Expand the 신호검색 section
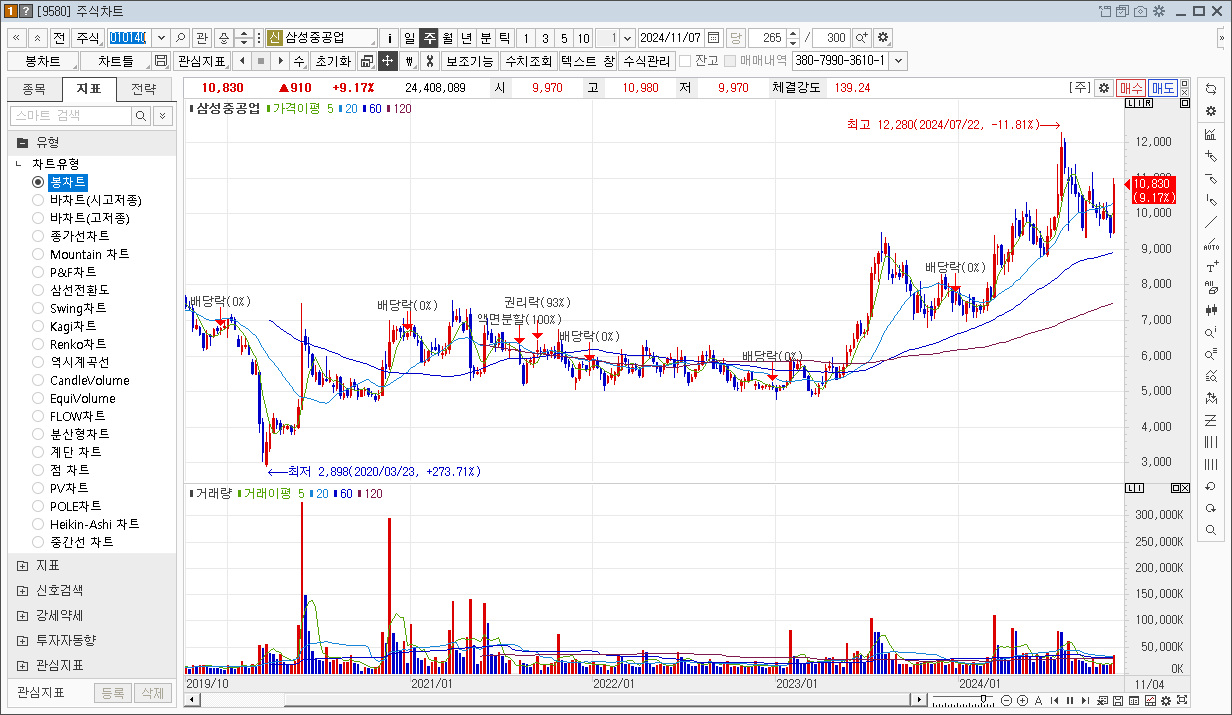1232x715 pixels. [x=22, y=590]
